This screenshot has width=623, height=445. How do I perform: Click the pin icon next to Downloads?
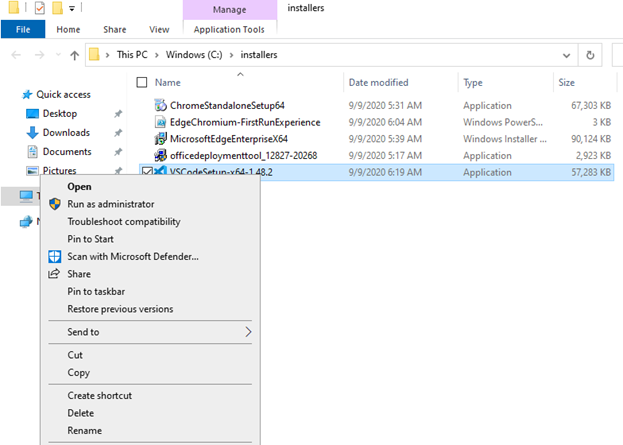point(118,133)
